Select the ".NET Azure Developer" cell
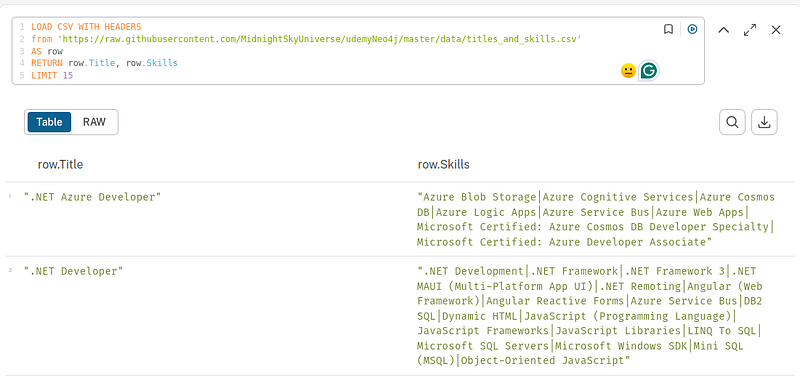The height and width of the screenshot is (380, 800). [92, 197]
